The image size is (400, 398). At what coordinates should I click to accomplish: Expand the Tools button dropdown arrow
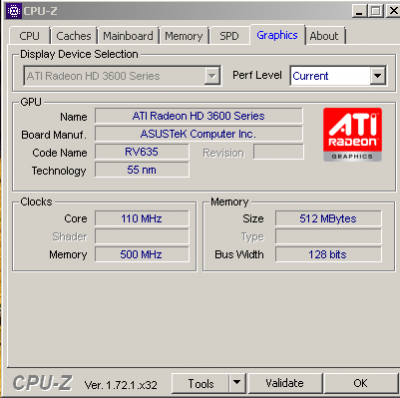tap(237, 383)
